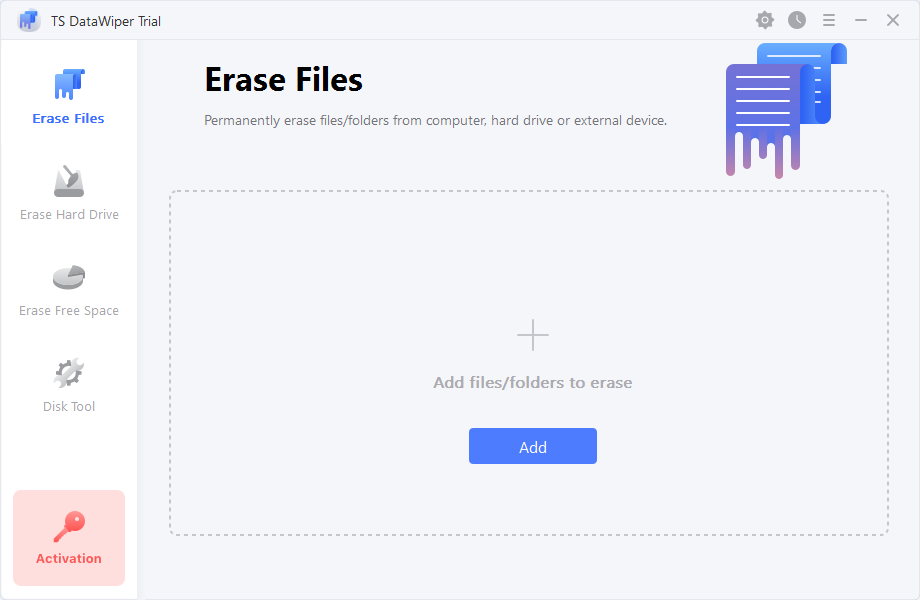Click the "Add files/folders to erase" text
This screenshot has height=600, width=920.
pyautogui.click(x=533, y=383)
